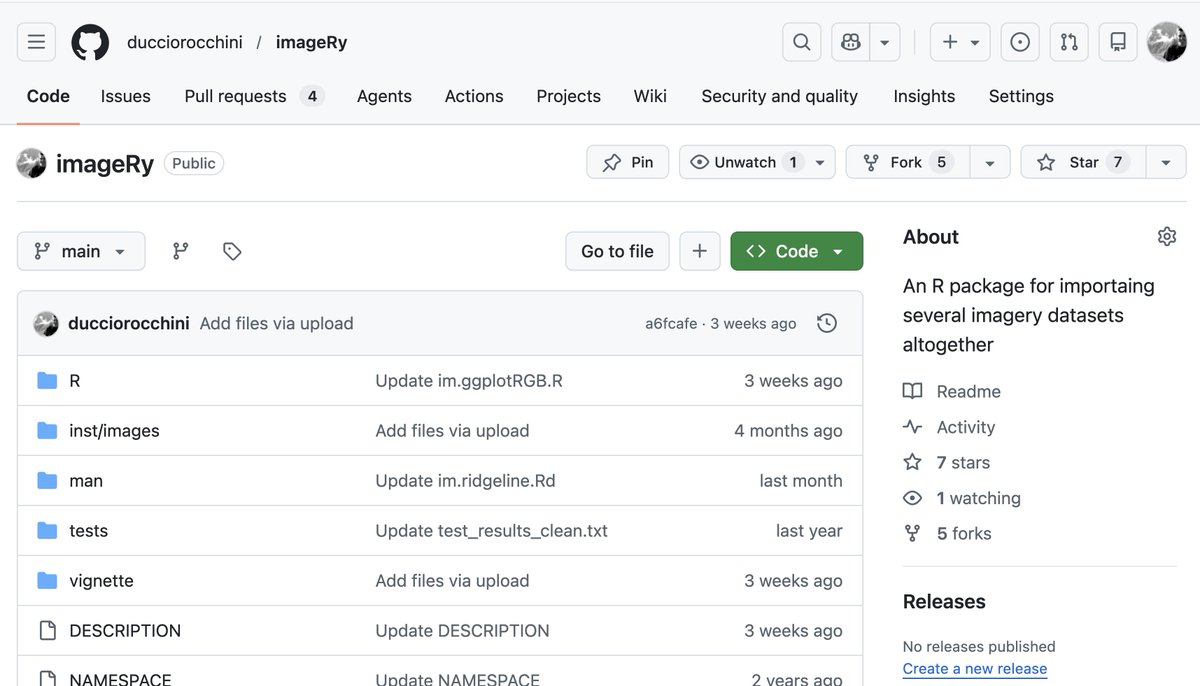The height and width of the screenshot is (686, 1200).
Task: Open the user profile avatar menu
Action: pyautogui.click(x=1167, y=42)
